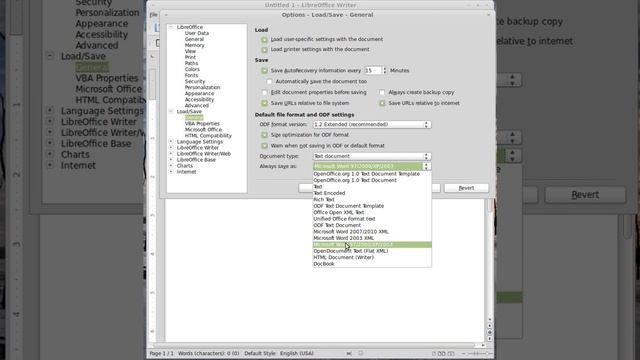The width and height of the screenshot is (640, 360).
Task: Choose HTML Document (Writer) entry
Action: 372,258
